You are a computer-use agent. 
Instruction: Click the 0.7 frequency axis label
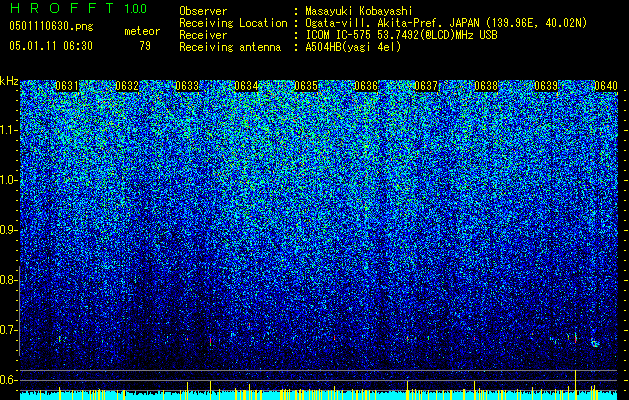[7, 330]
